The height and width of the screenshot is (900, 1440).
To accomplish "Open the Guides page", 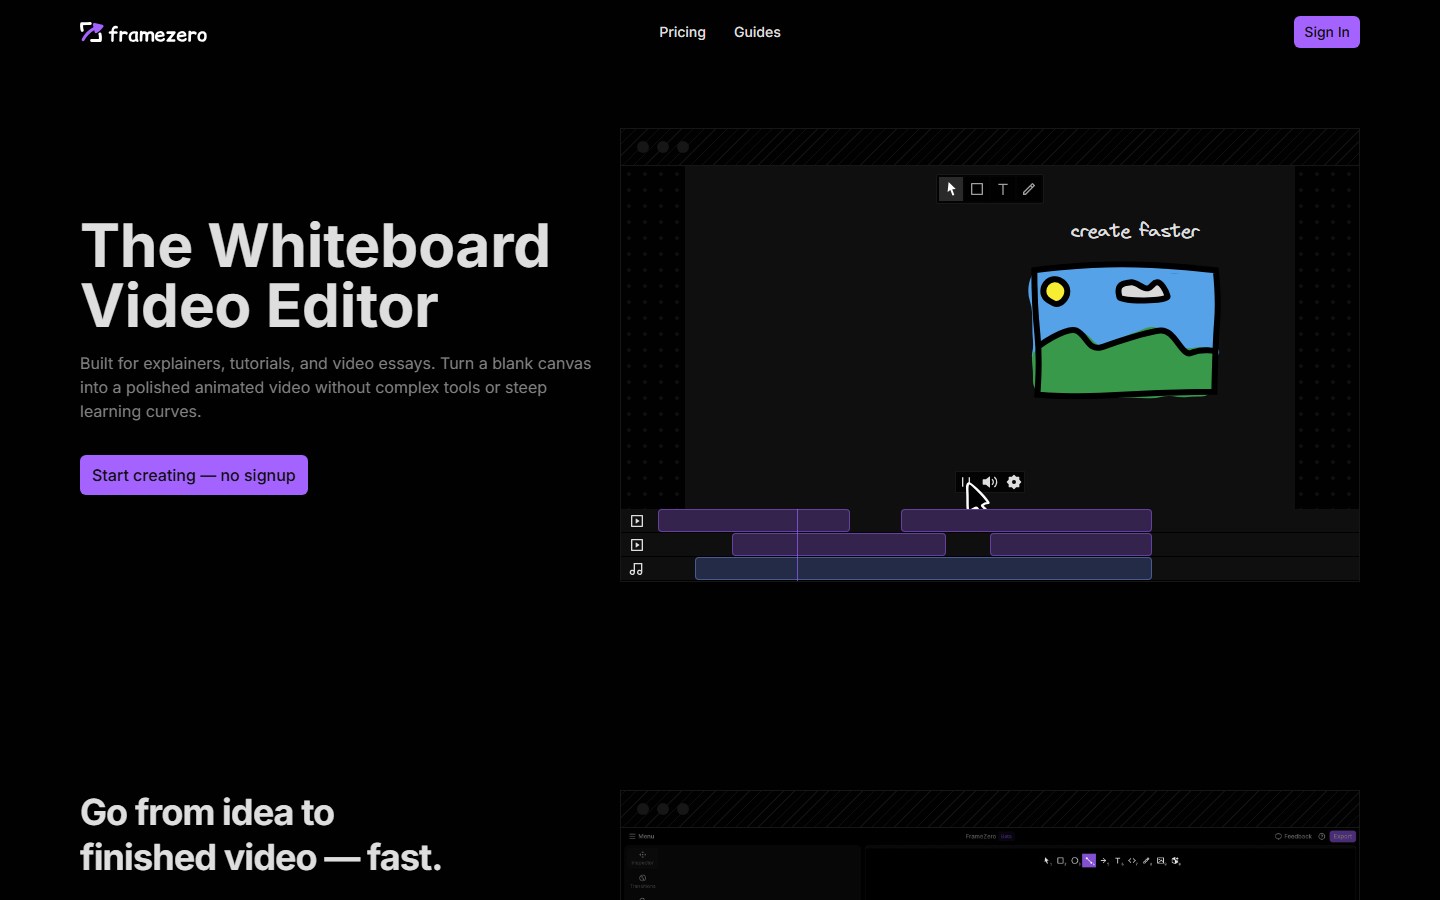I will coord(757,32).
